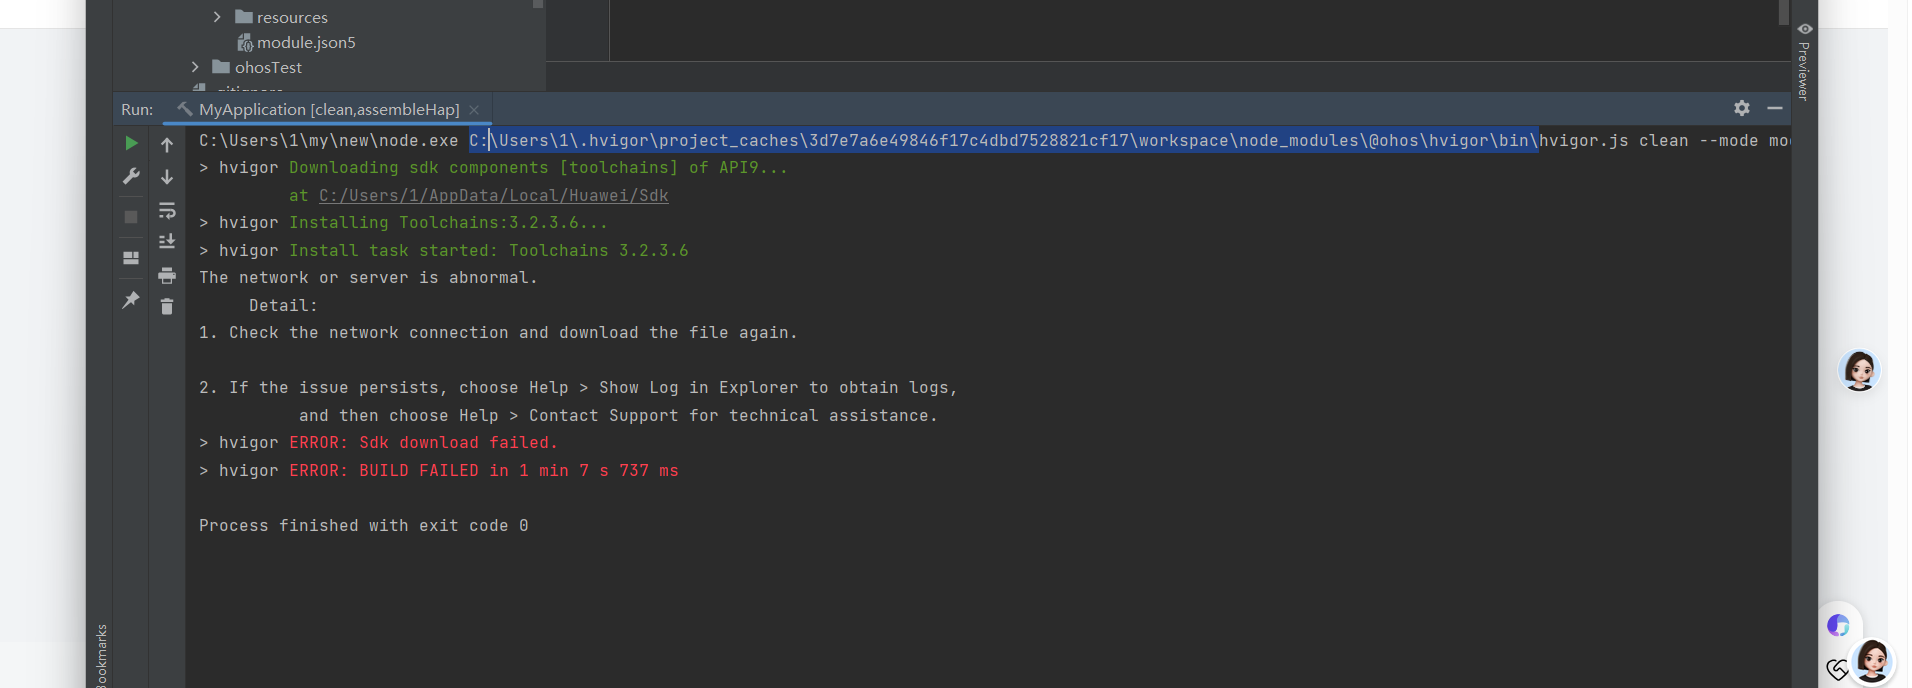Pin the Run tab with pin icon
Viewport: 1912px width, 688px height.
[131, 299]
